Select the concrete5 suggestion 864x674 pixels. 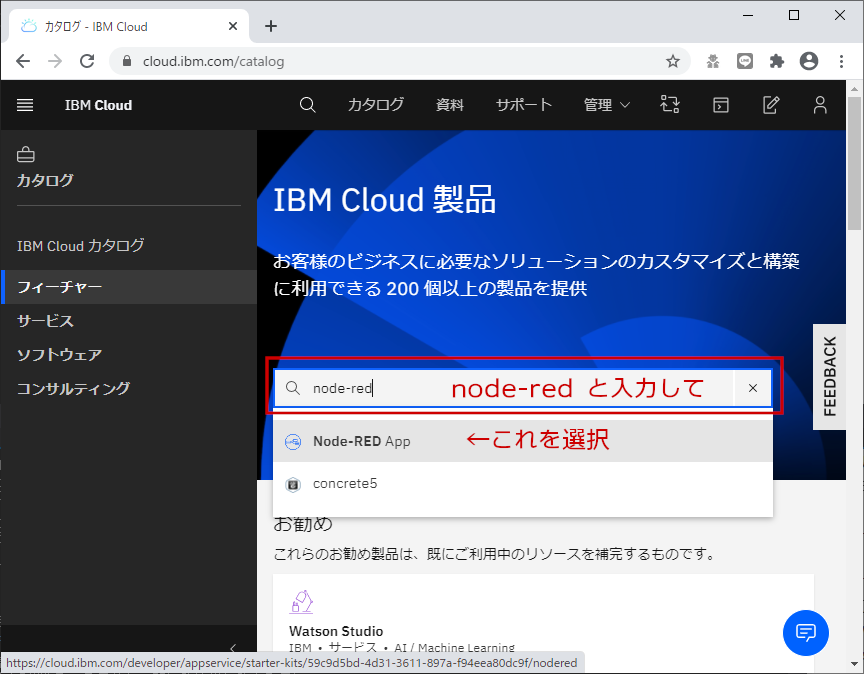[x=523, y=483]
